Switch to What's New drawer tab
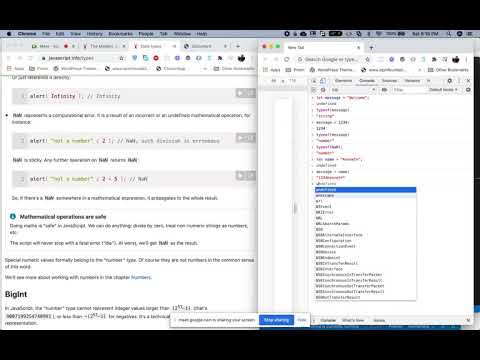Image resolution: width=480 pixels, height=360 pixels. point(353,320)
